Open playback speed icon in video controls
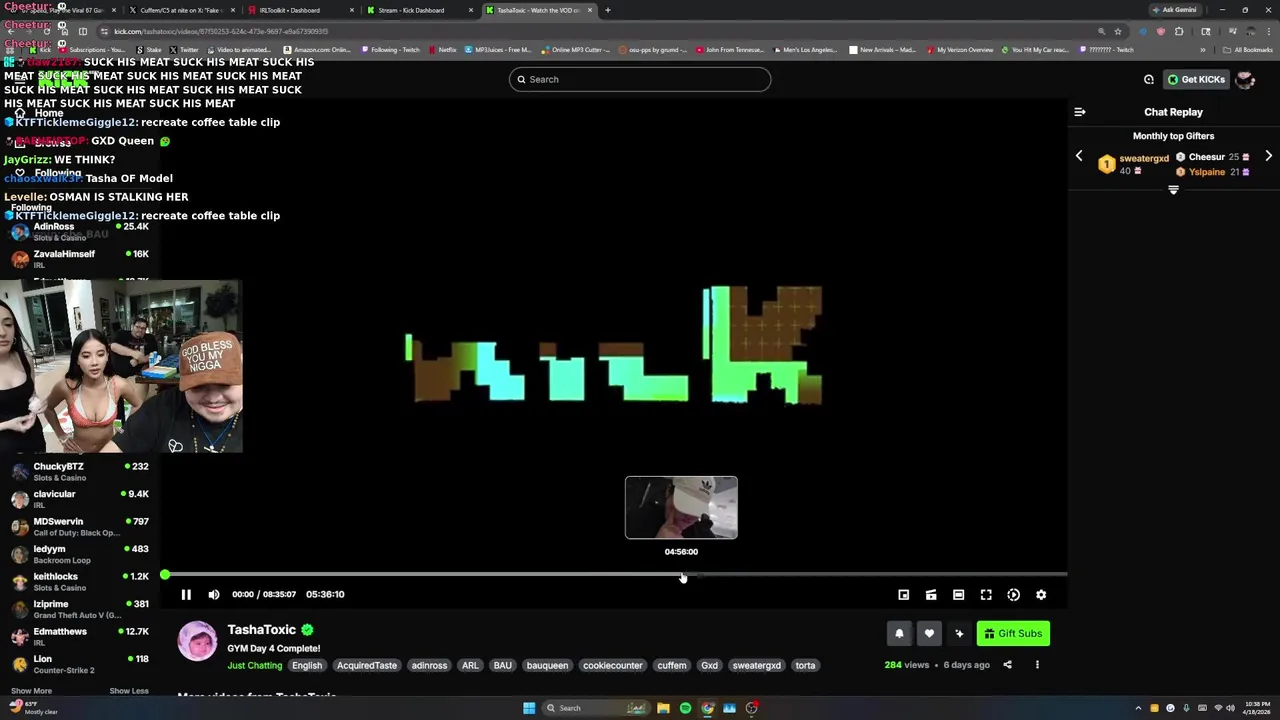 [1013, 595]
